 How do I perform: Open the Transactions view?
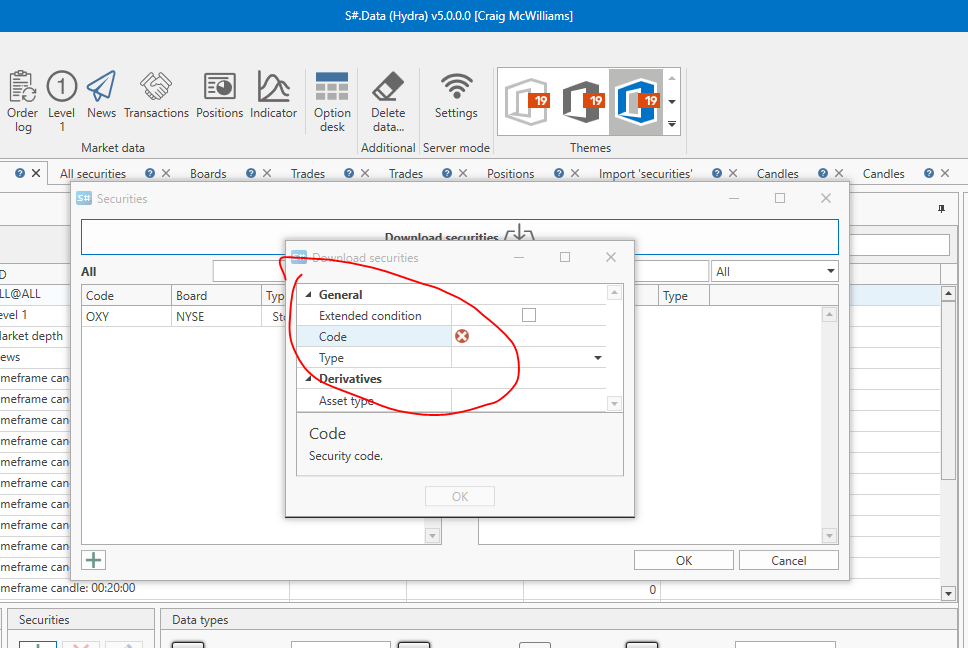pos(156,95)
